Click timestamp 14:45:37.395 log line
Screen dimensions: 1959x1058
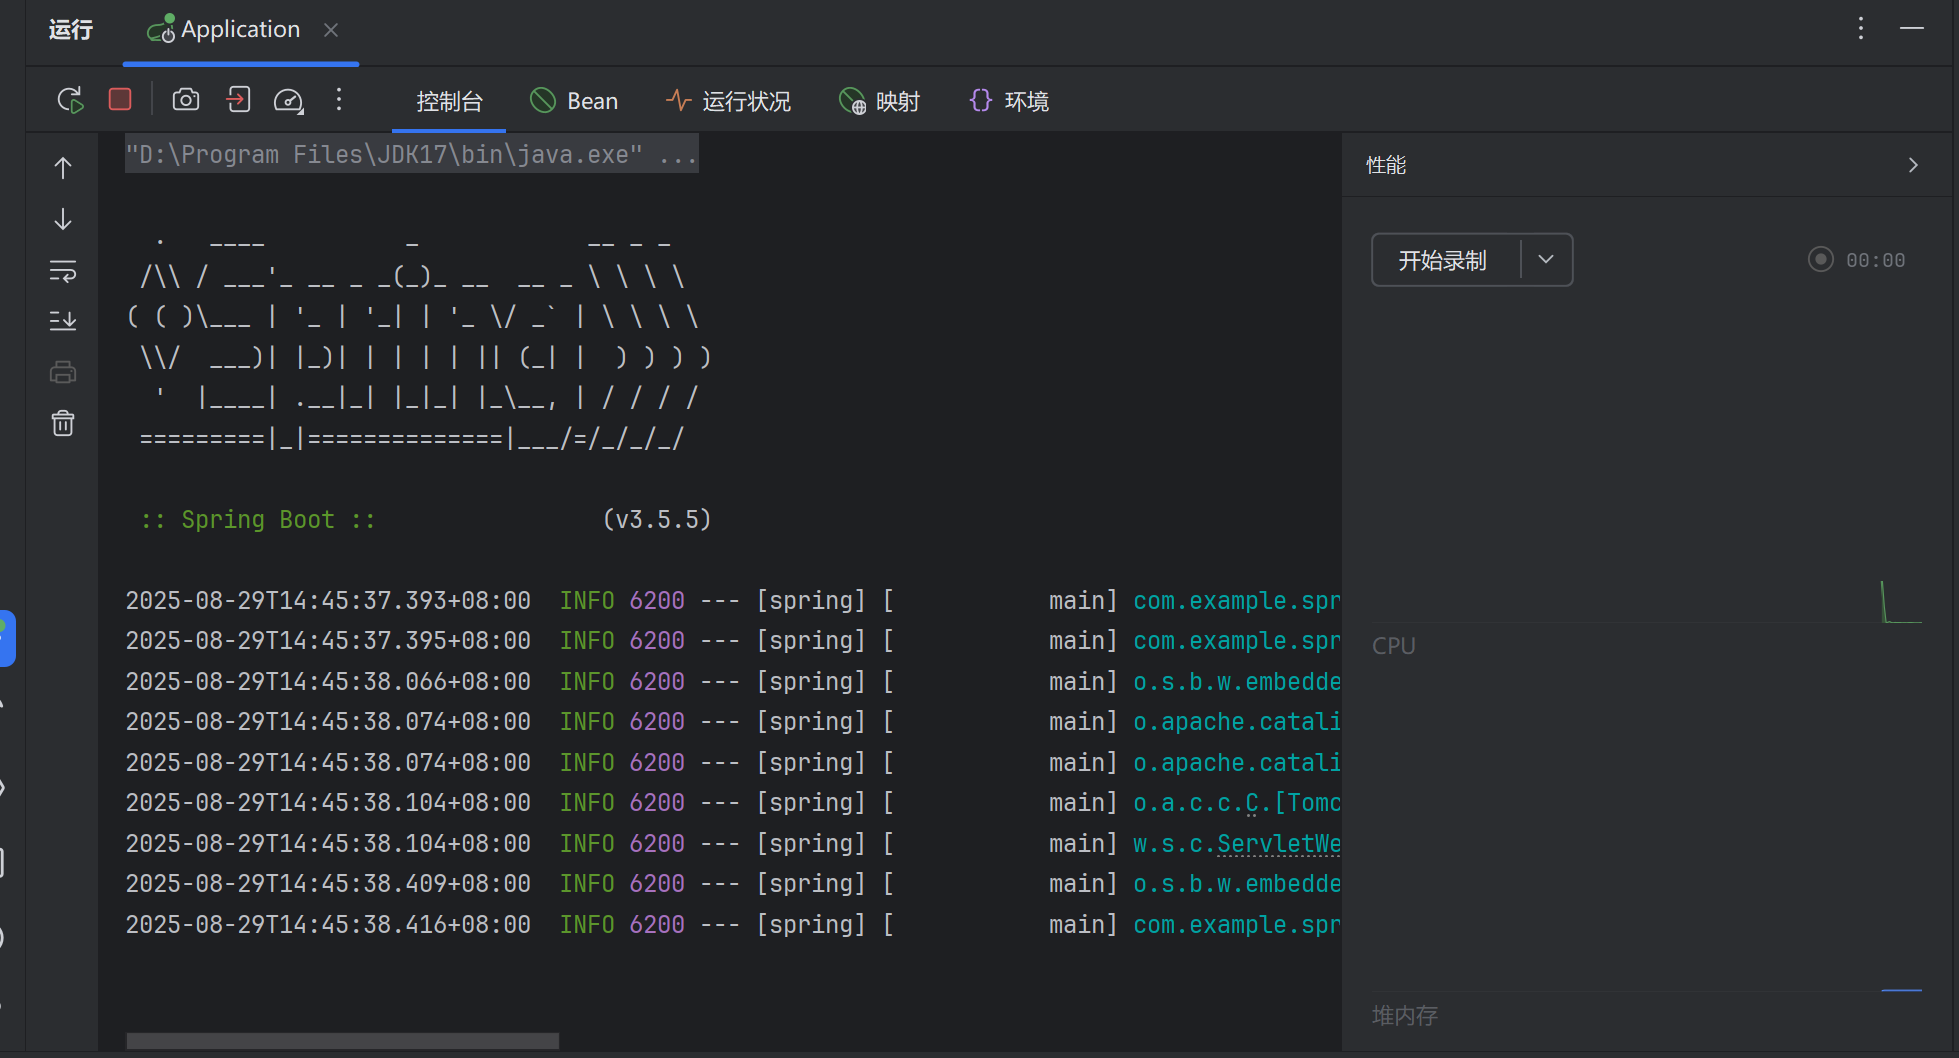click(328, 641)
